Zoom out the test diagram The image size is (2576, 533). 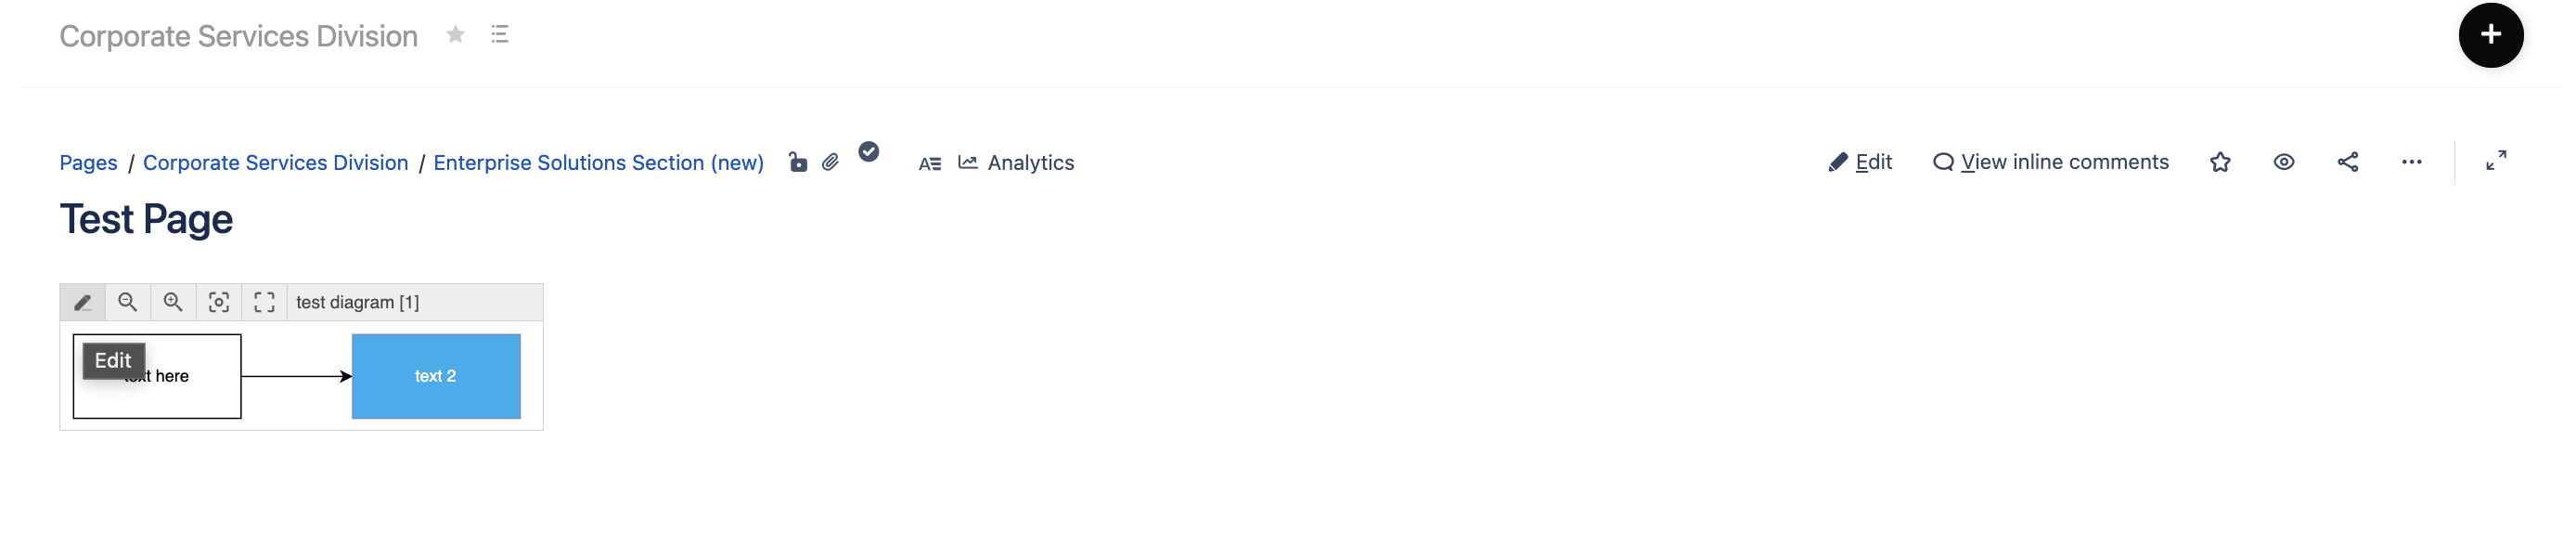click(128, 302)
